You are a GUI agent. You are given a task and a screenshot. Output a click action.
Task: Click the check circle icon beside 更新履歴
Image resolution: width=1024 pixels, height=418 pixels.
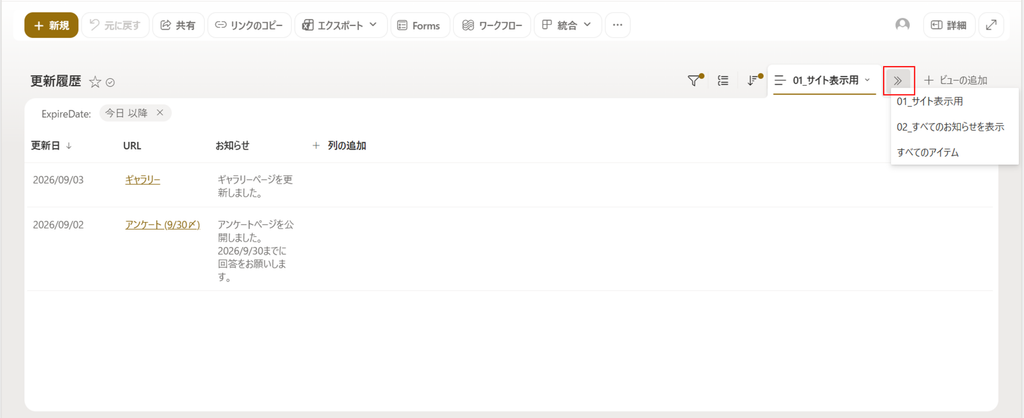coord(110,82)
